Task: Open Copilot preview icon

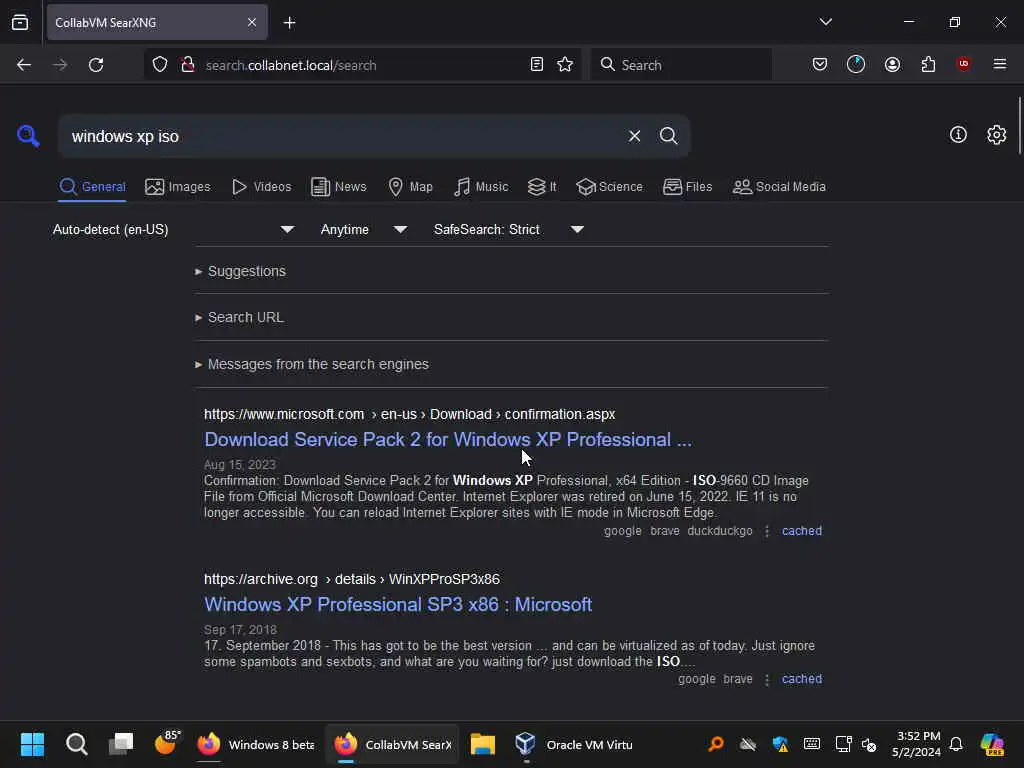Action: pos(992,744)
